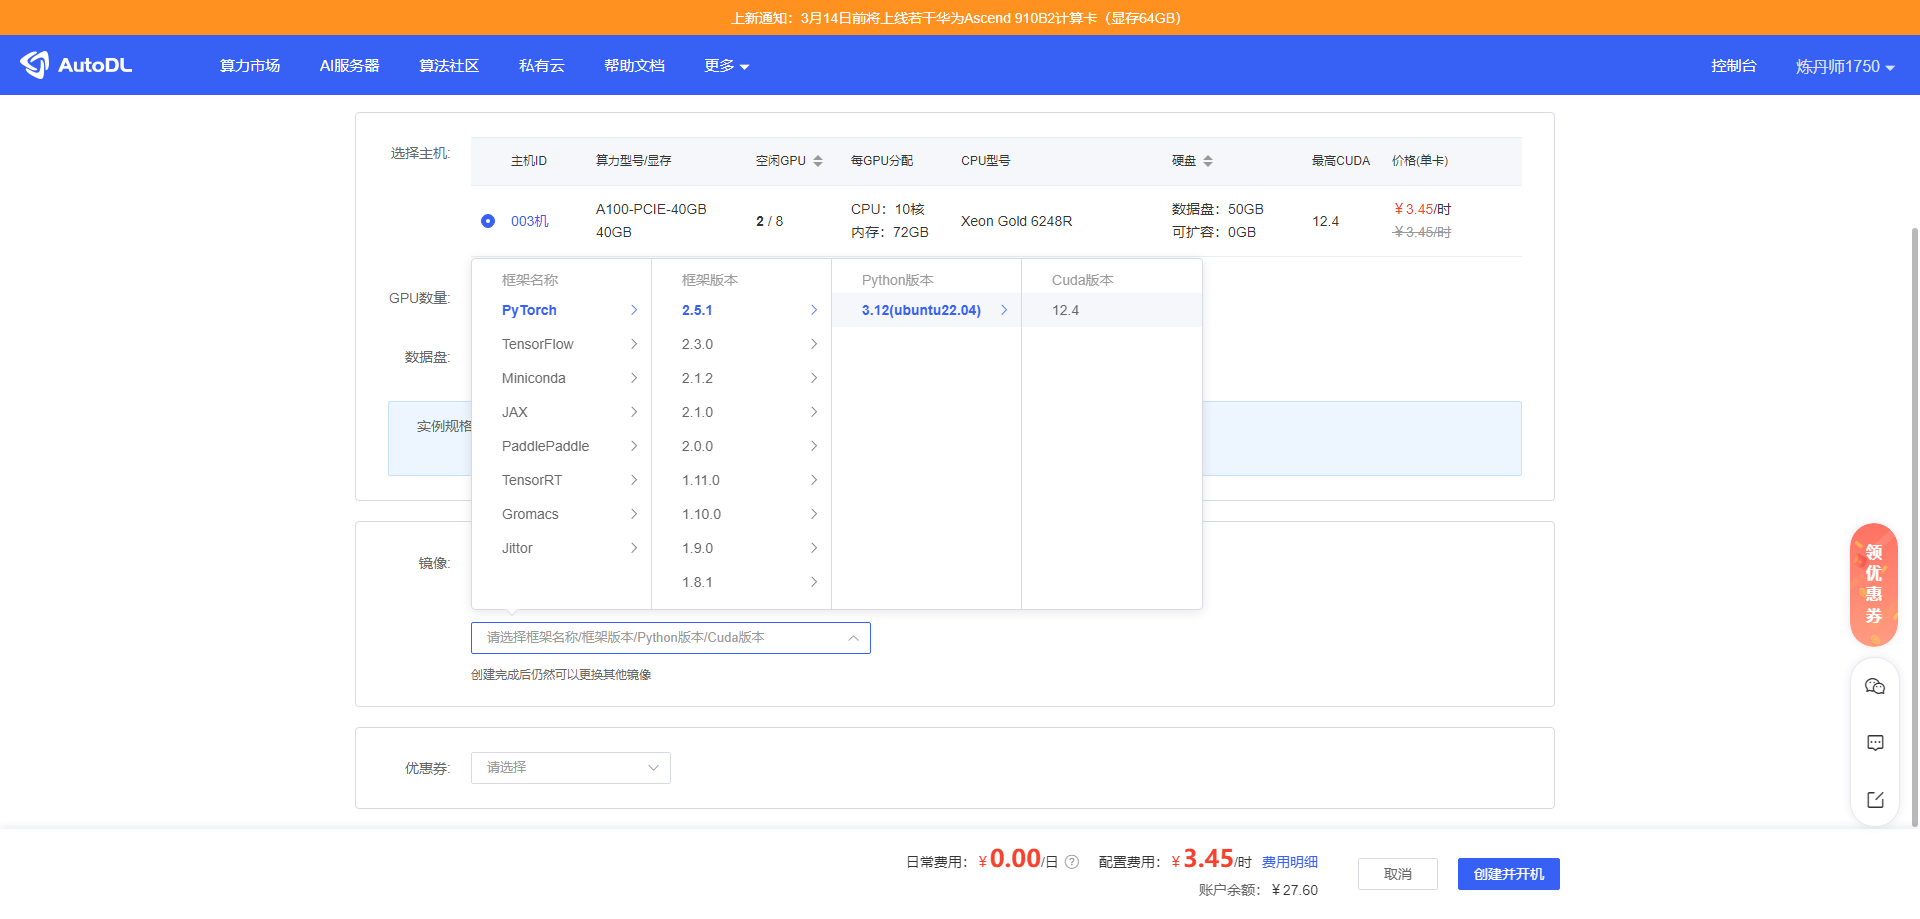Go to AI服务器 page

pyautogui.click(x=350, y=66)
